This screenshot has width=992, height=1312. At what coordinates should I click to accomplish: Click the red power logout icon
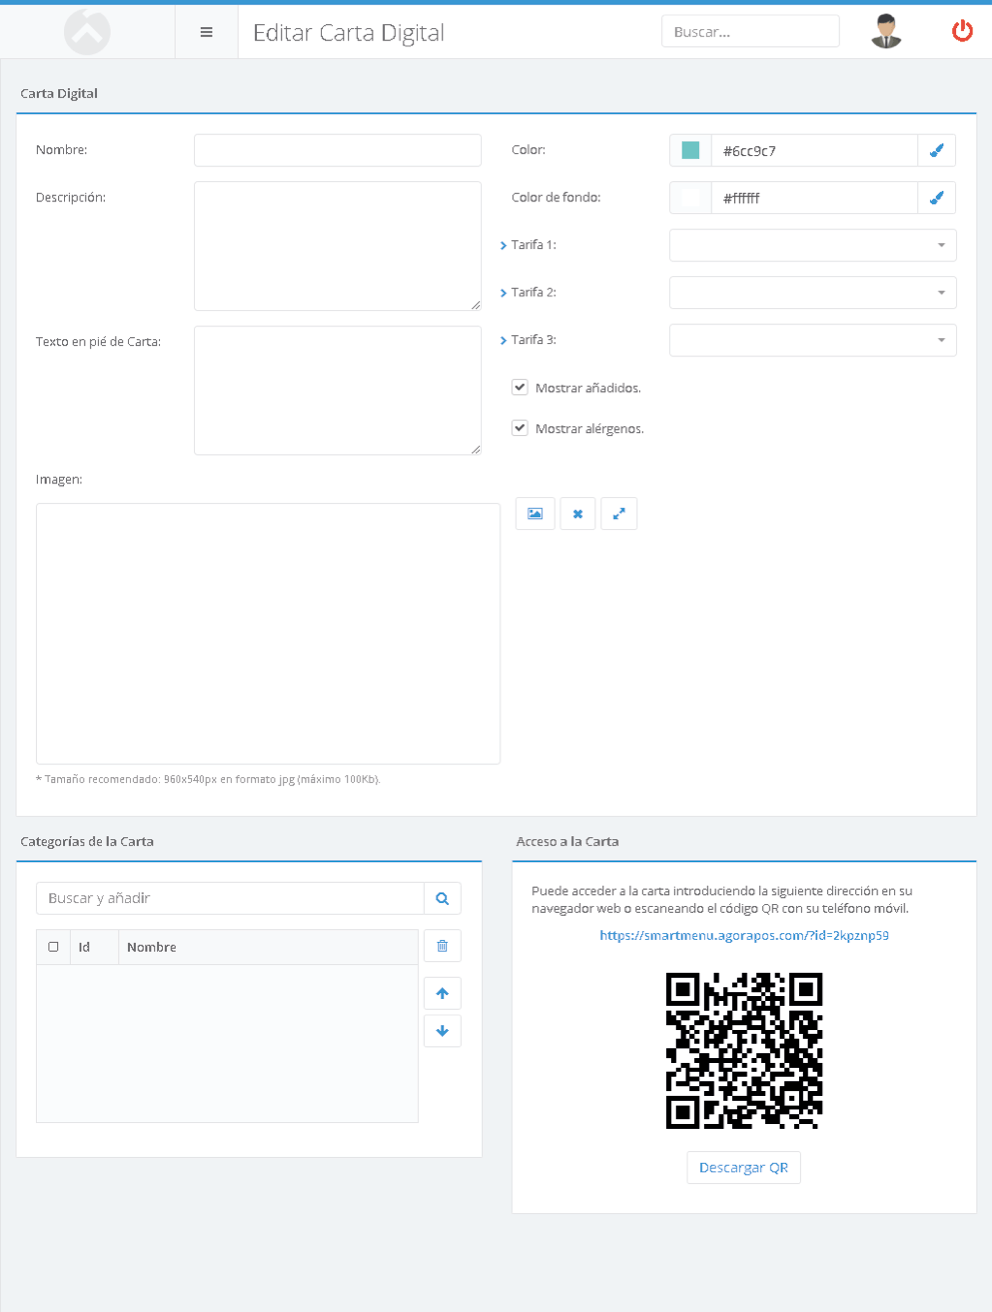click(x=962, y=31)
